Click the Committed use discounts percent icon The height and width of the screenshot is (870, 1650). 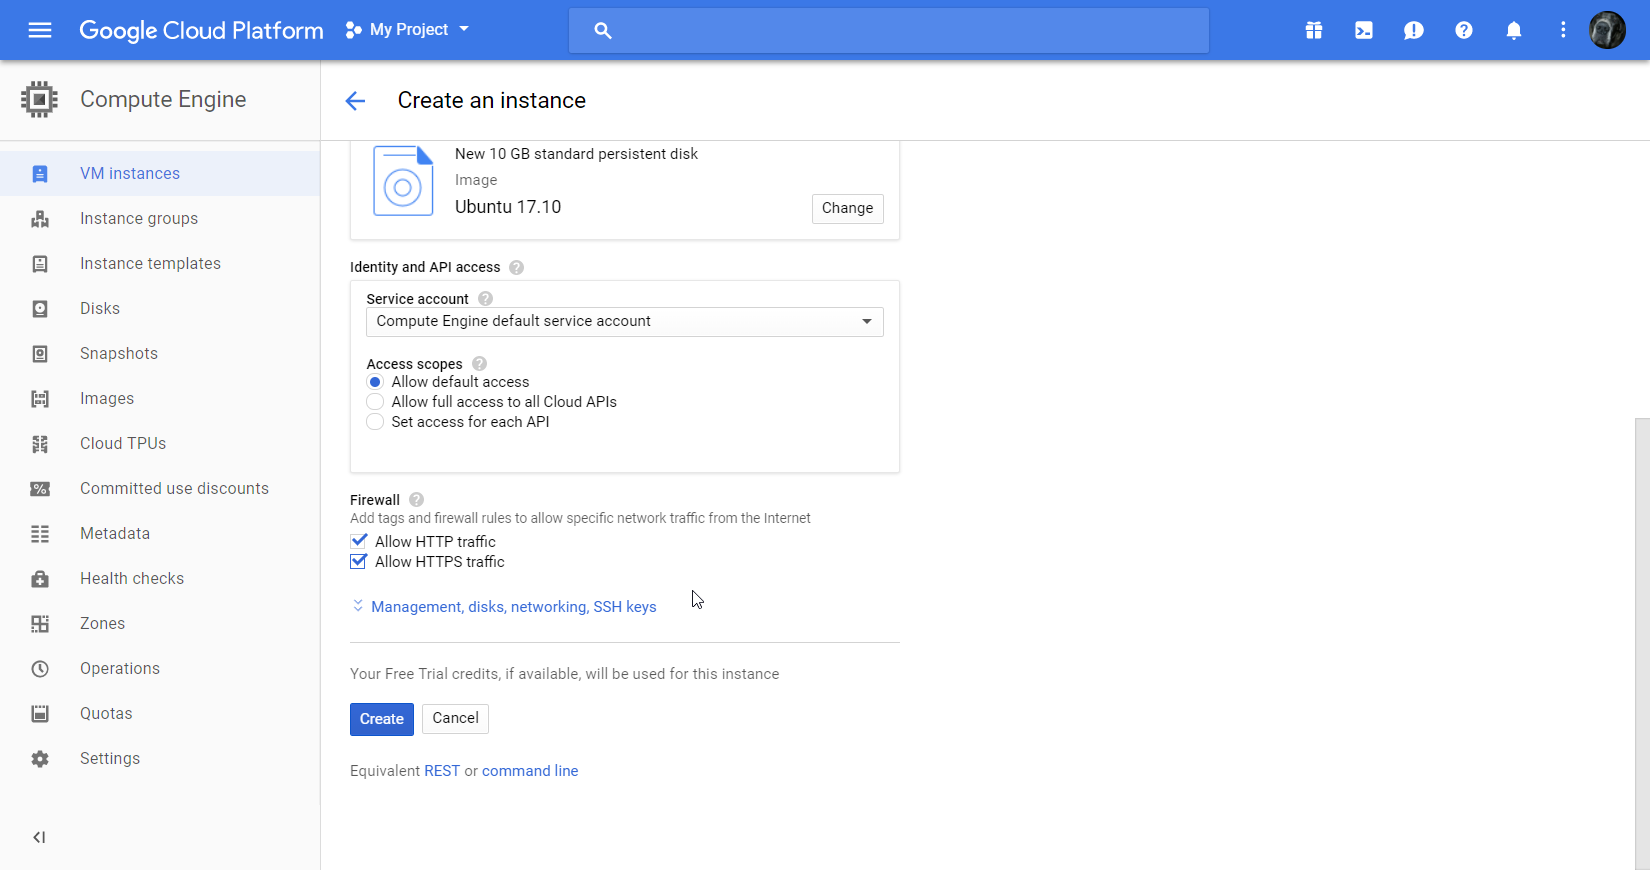click(x=40, y=489)
